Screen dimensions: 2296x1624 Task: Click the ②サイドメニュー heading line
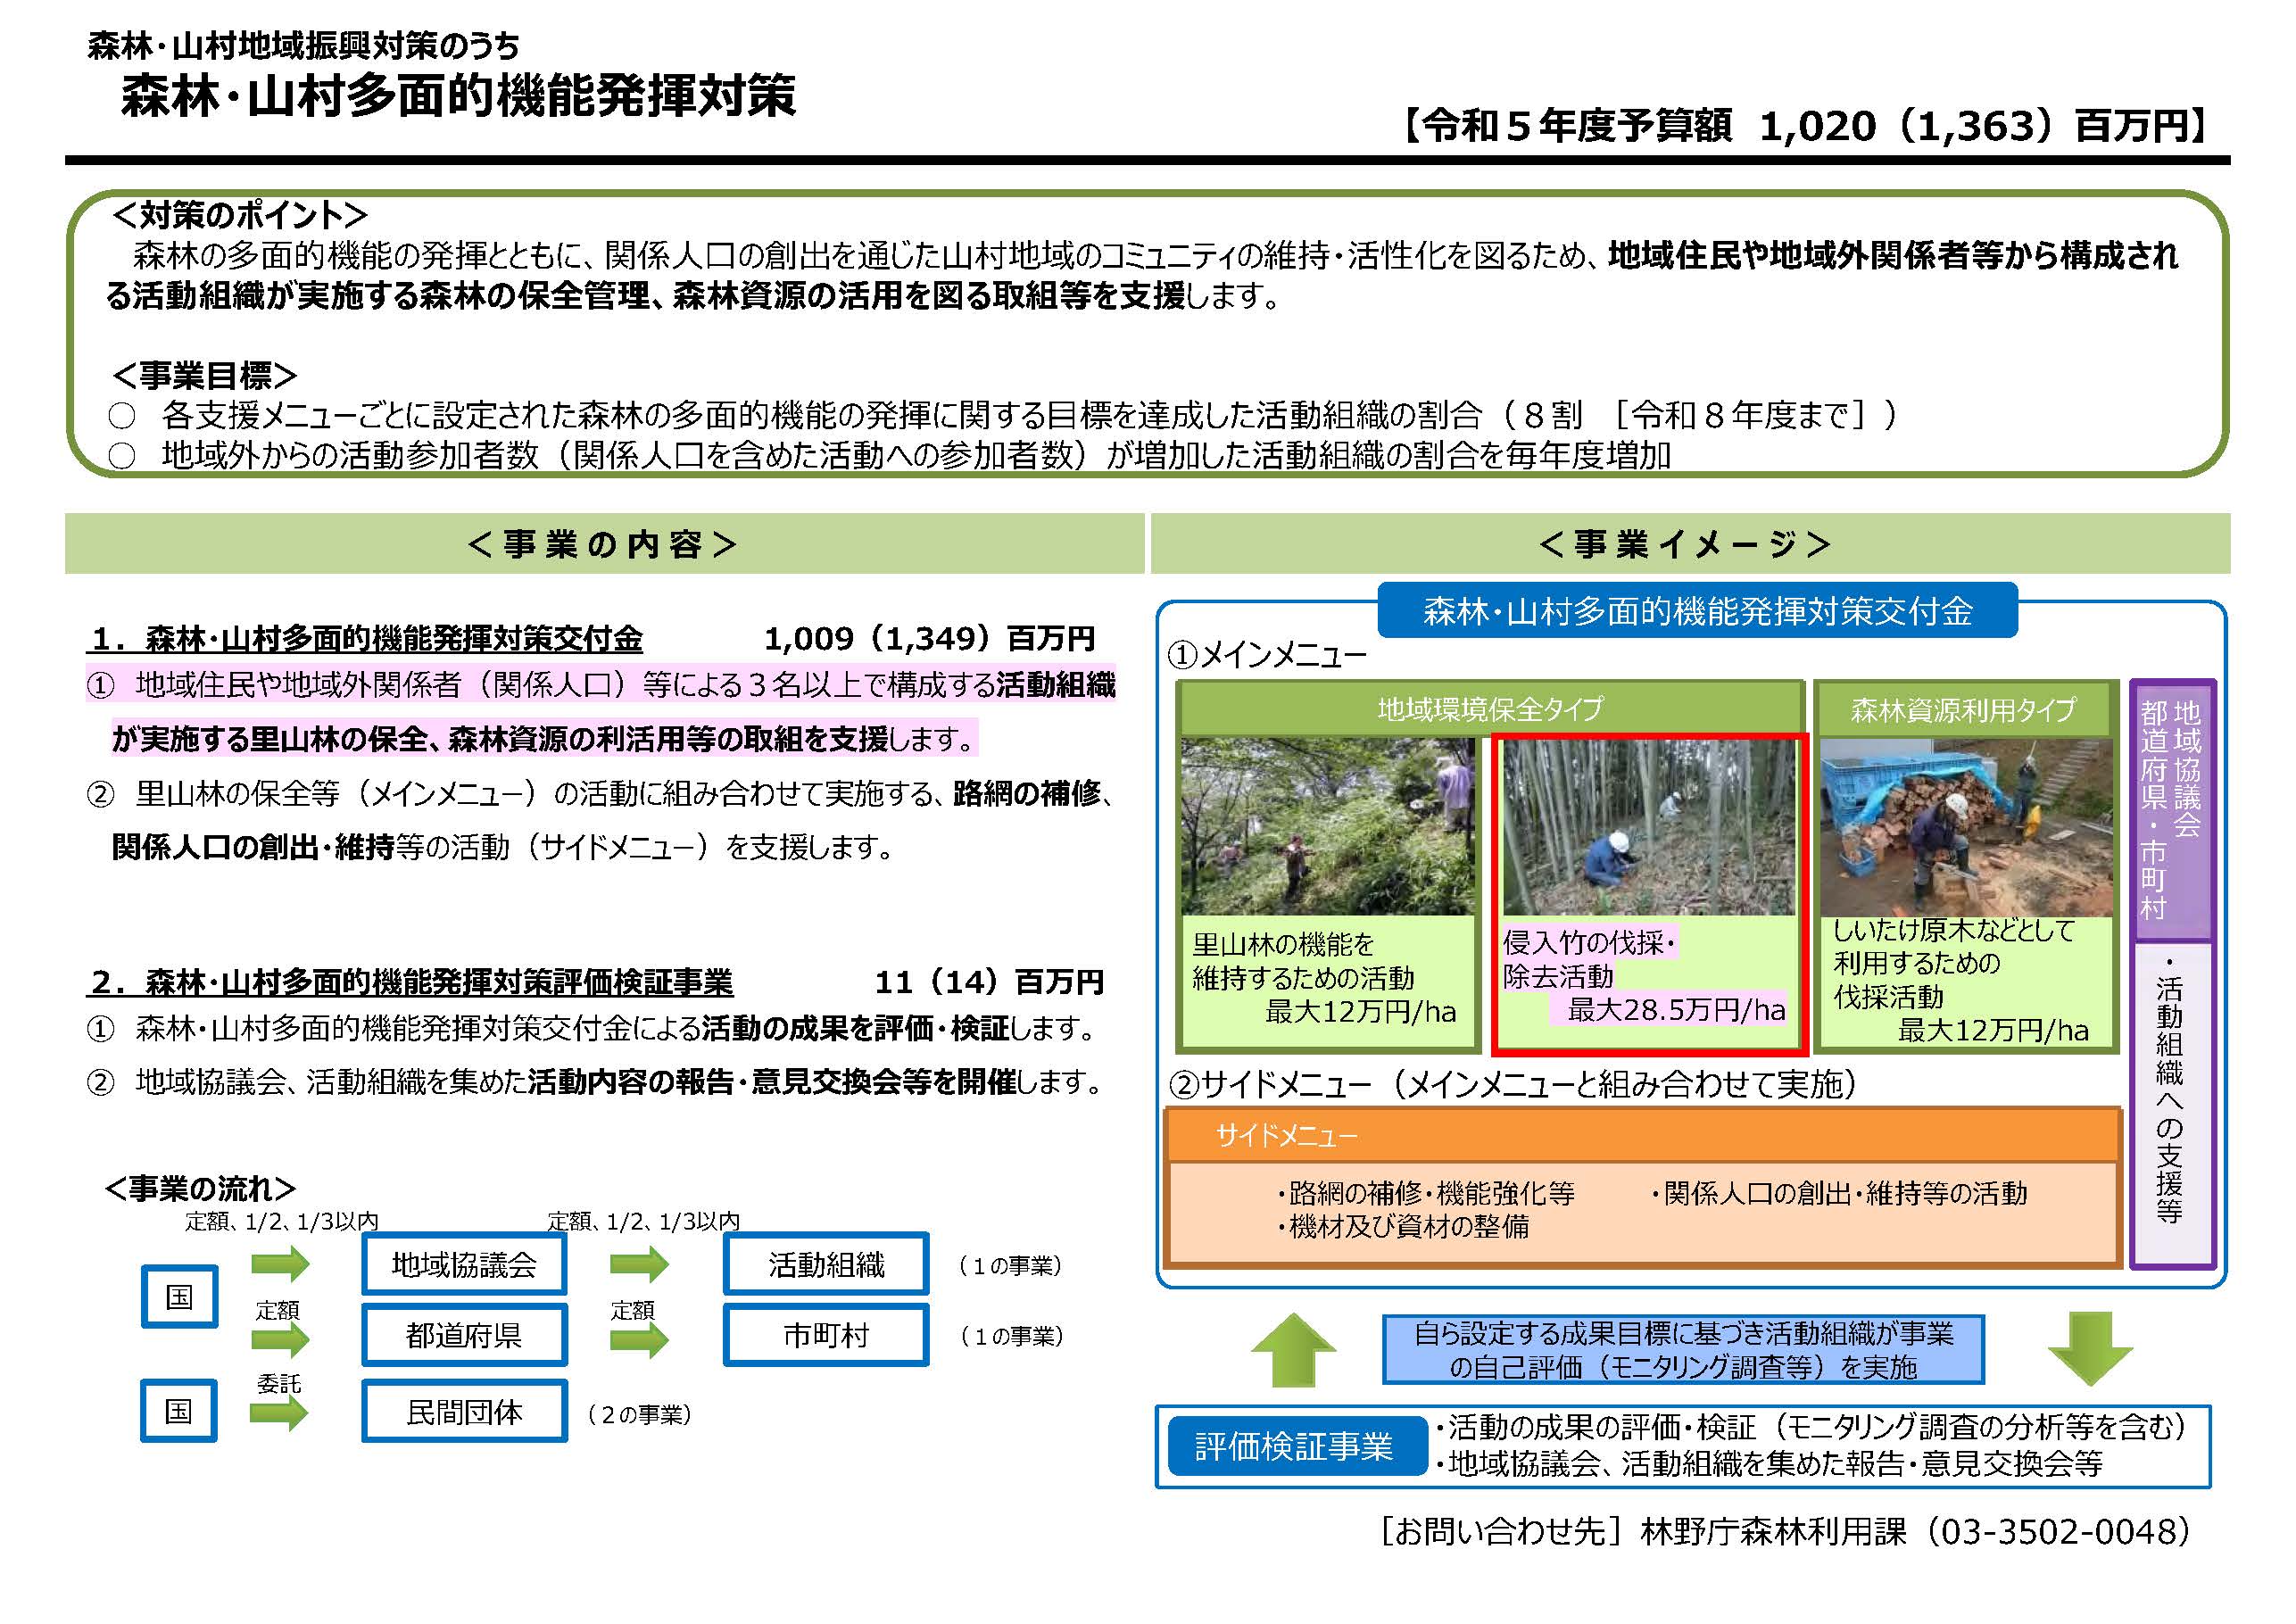[x=1514, y=1084]
